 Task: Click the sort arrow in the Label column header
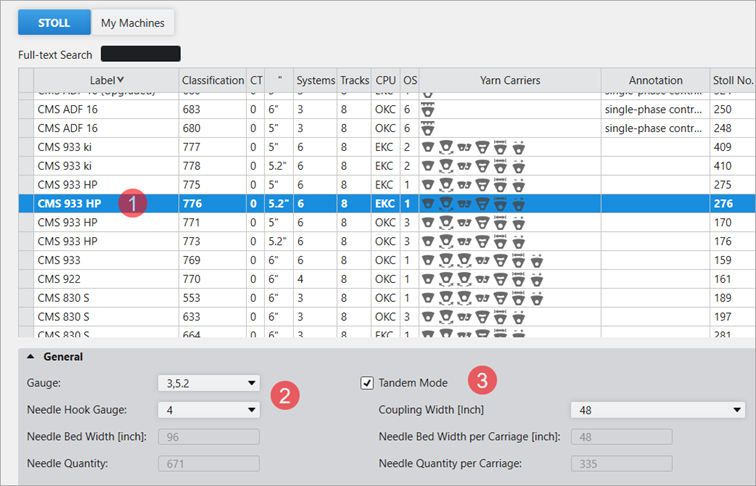coord(121,80)
